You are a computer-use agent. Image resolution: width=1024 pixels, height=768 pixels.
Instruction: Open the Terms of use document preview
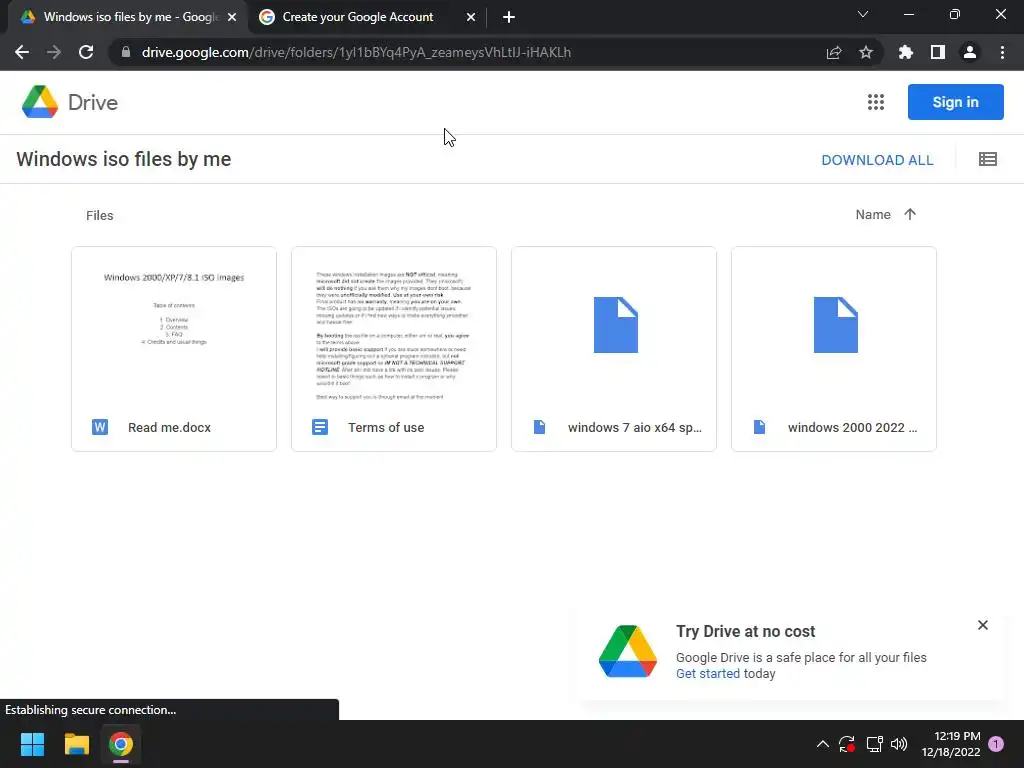(x=394, y=327)
